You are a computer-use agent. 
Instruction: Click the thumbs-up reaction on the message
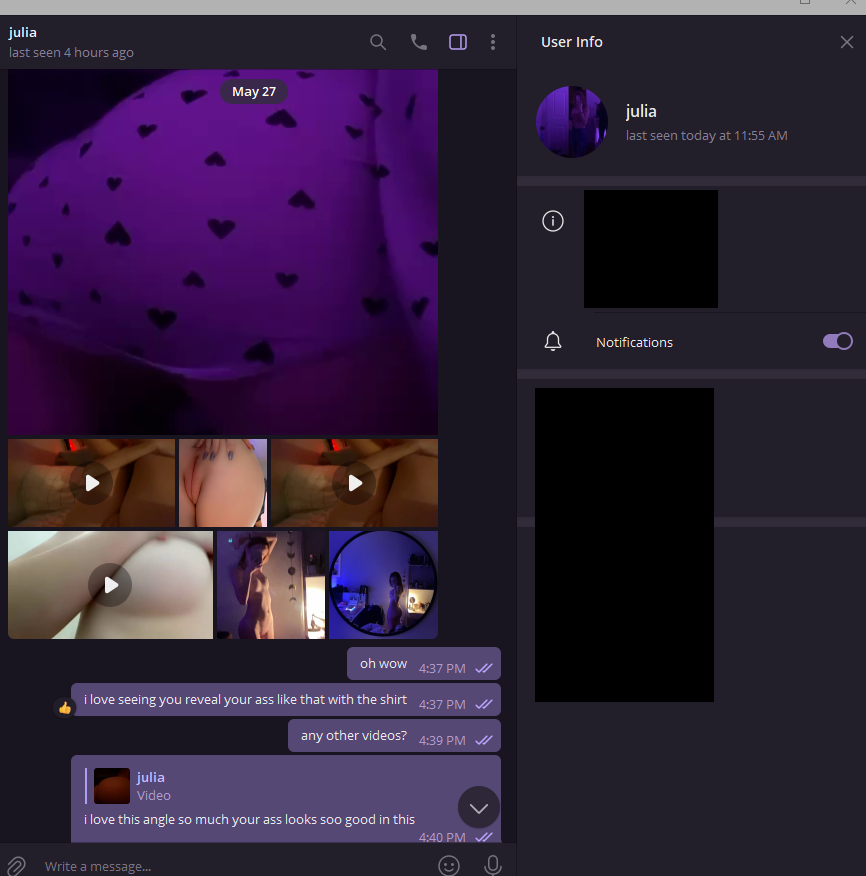[65, 708]
